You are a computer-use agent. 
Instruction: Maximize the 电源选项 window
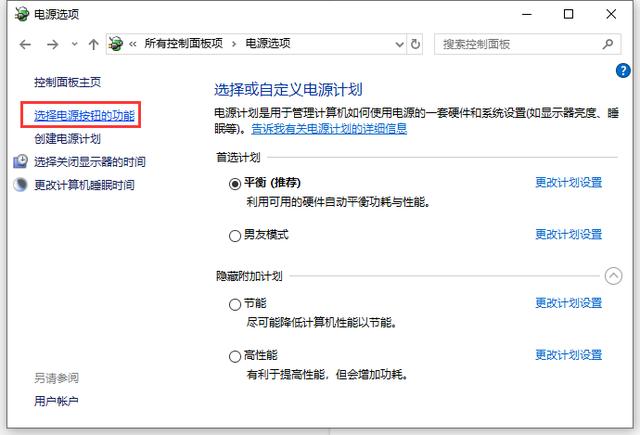[x=568, y=14]
